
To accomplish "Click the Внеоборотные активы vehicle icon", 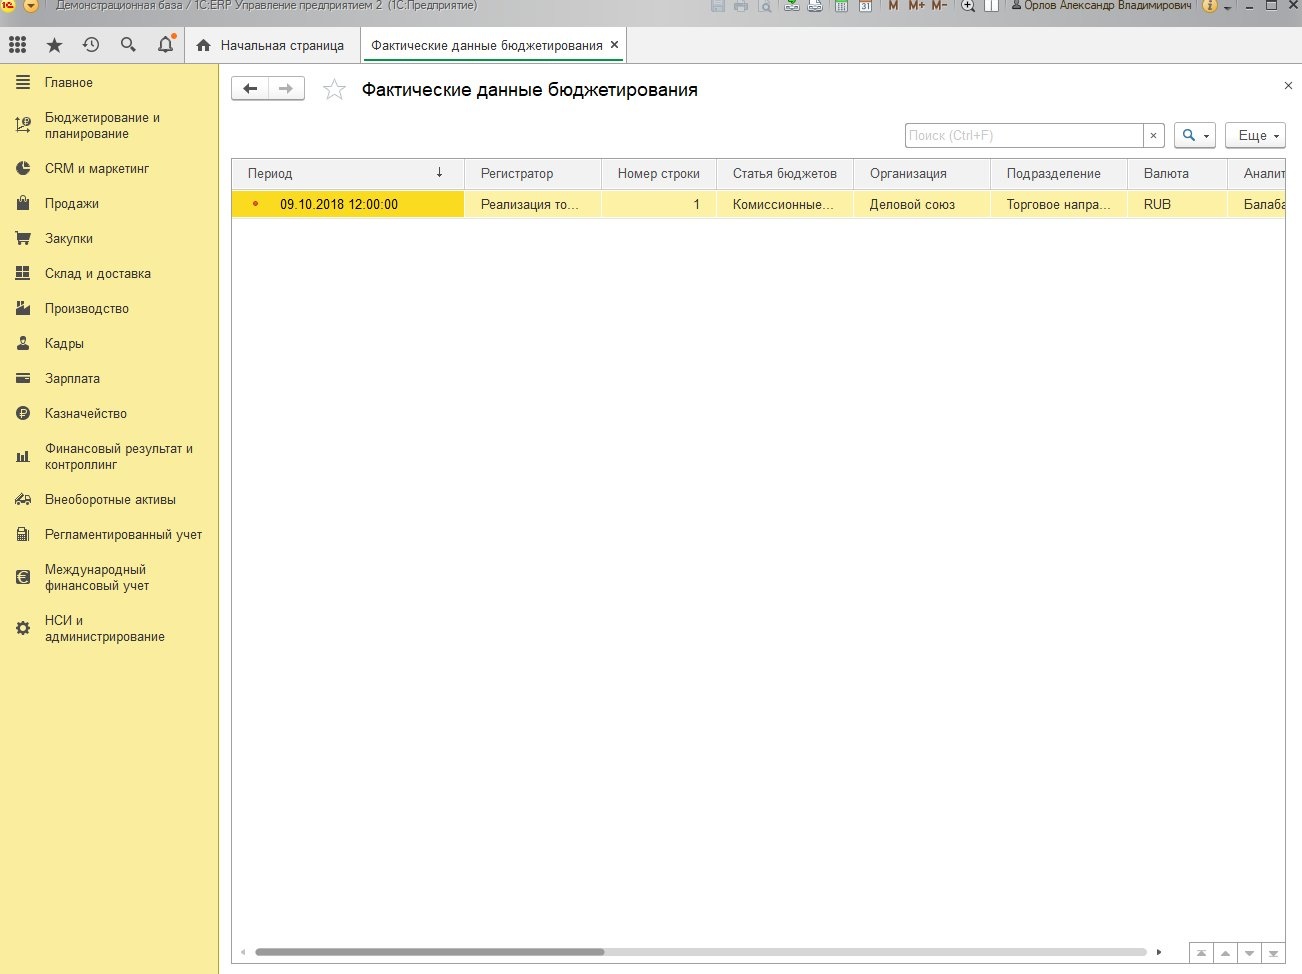I will 23,500.
